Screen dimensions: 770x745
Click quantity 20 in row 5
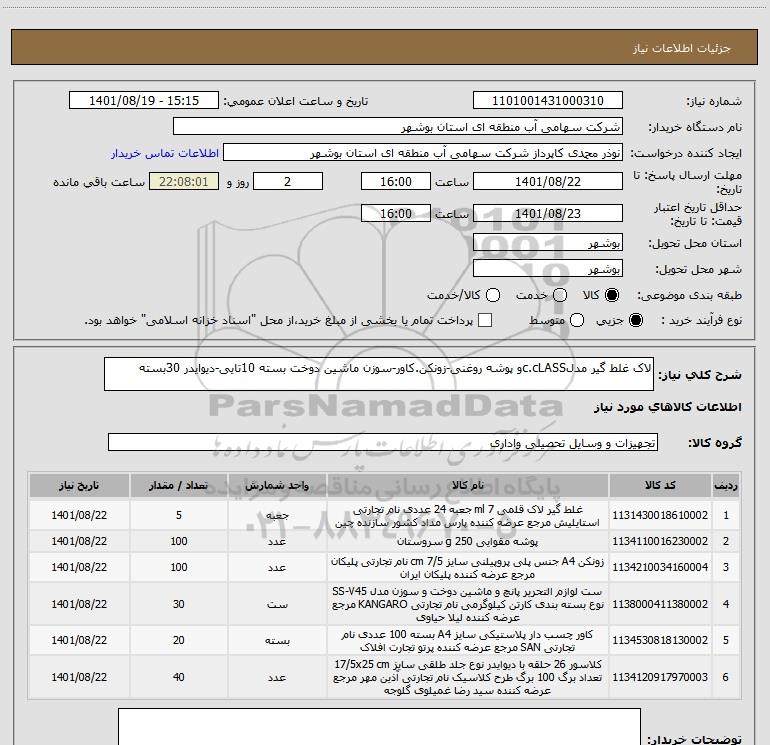point(179,640)
